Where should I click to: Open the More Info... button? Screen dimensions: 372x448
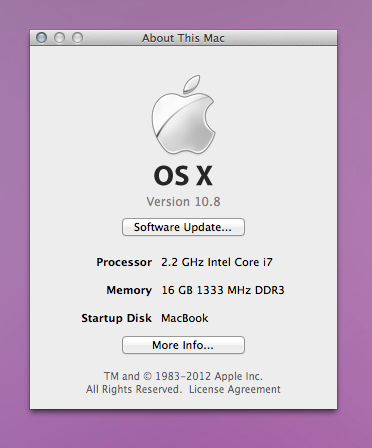point(183,345)
